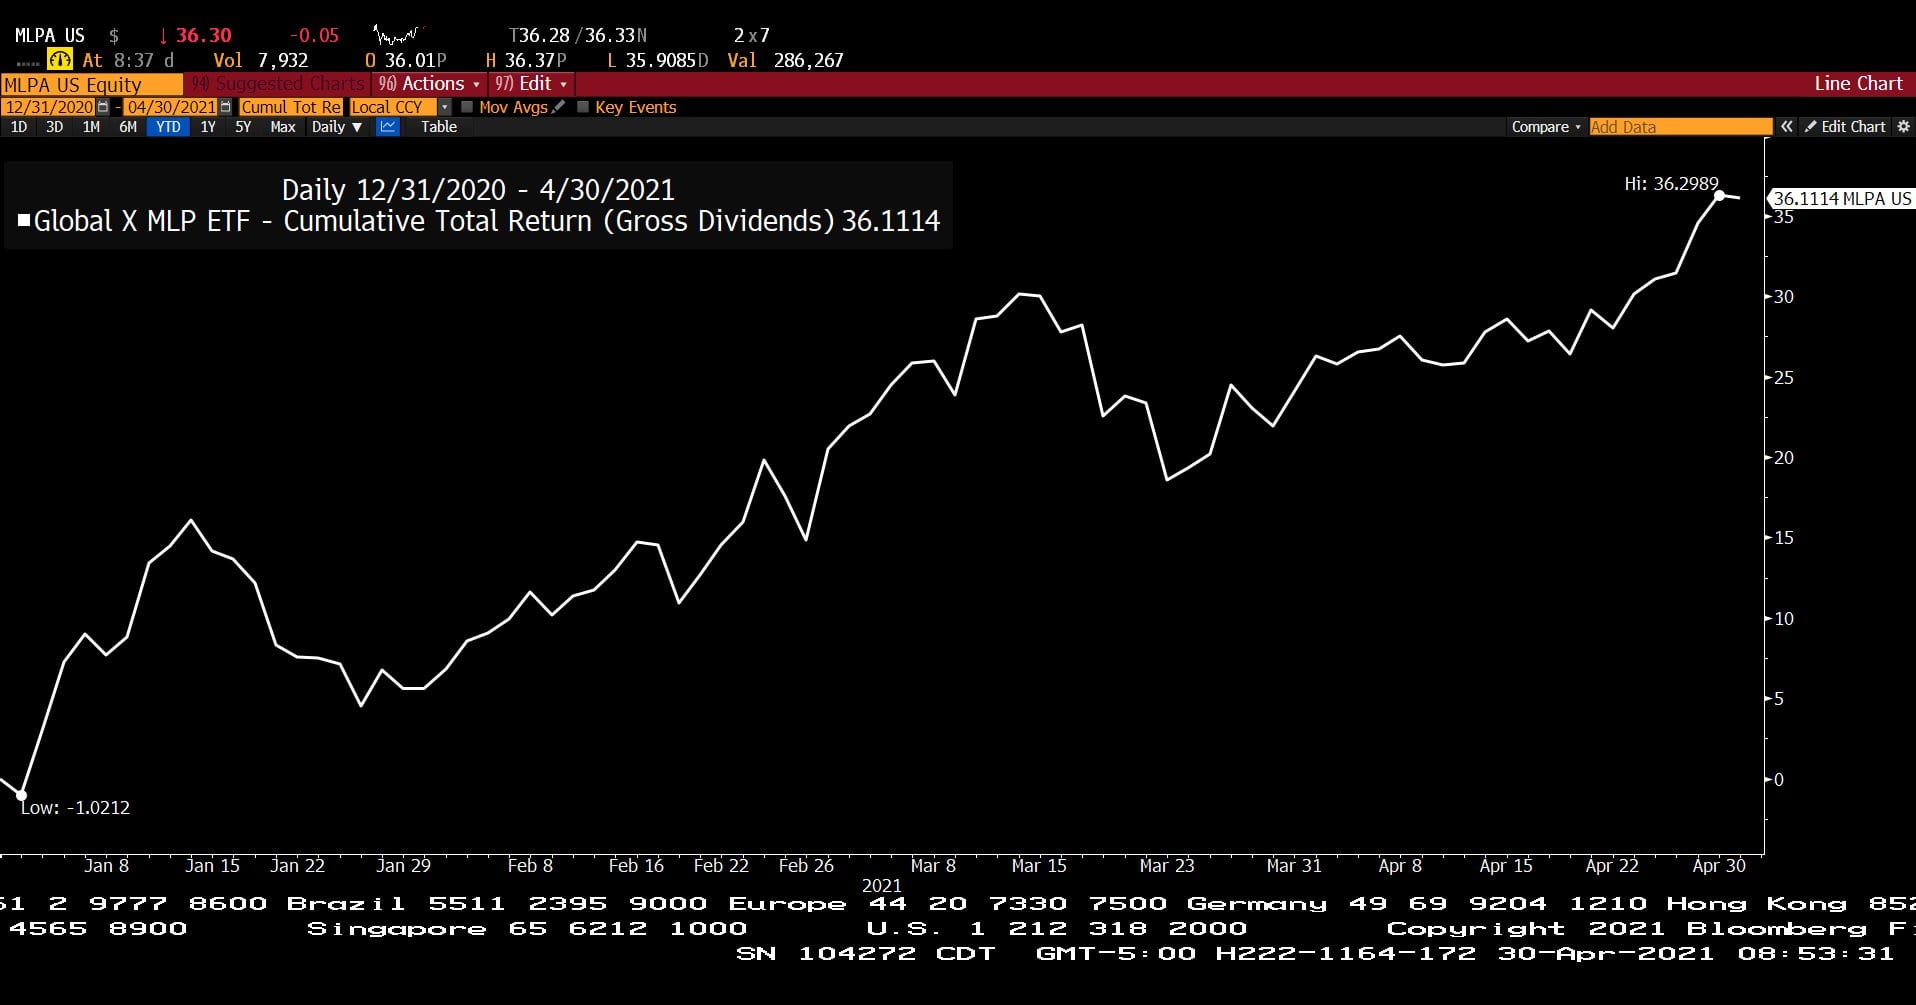Click the Val 286,267 value
This screenshot has width=1916, height=1005.
[808, 60]
